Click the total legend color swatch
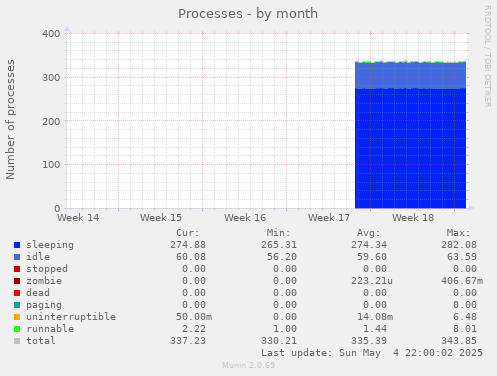The width and height of the screenshot is (497, 376). [x=17, y=341]
